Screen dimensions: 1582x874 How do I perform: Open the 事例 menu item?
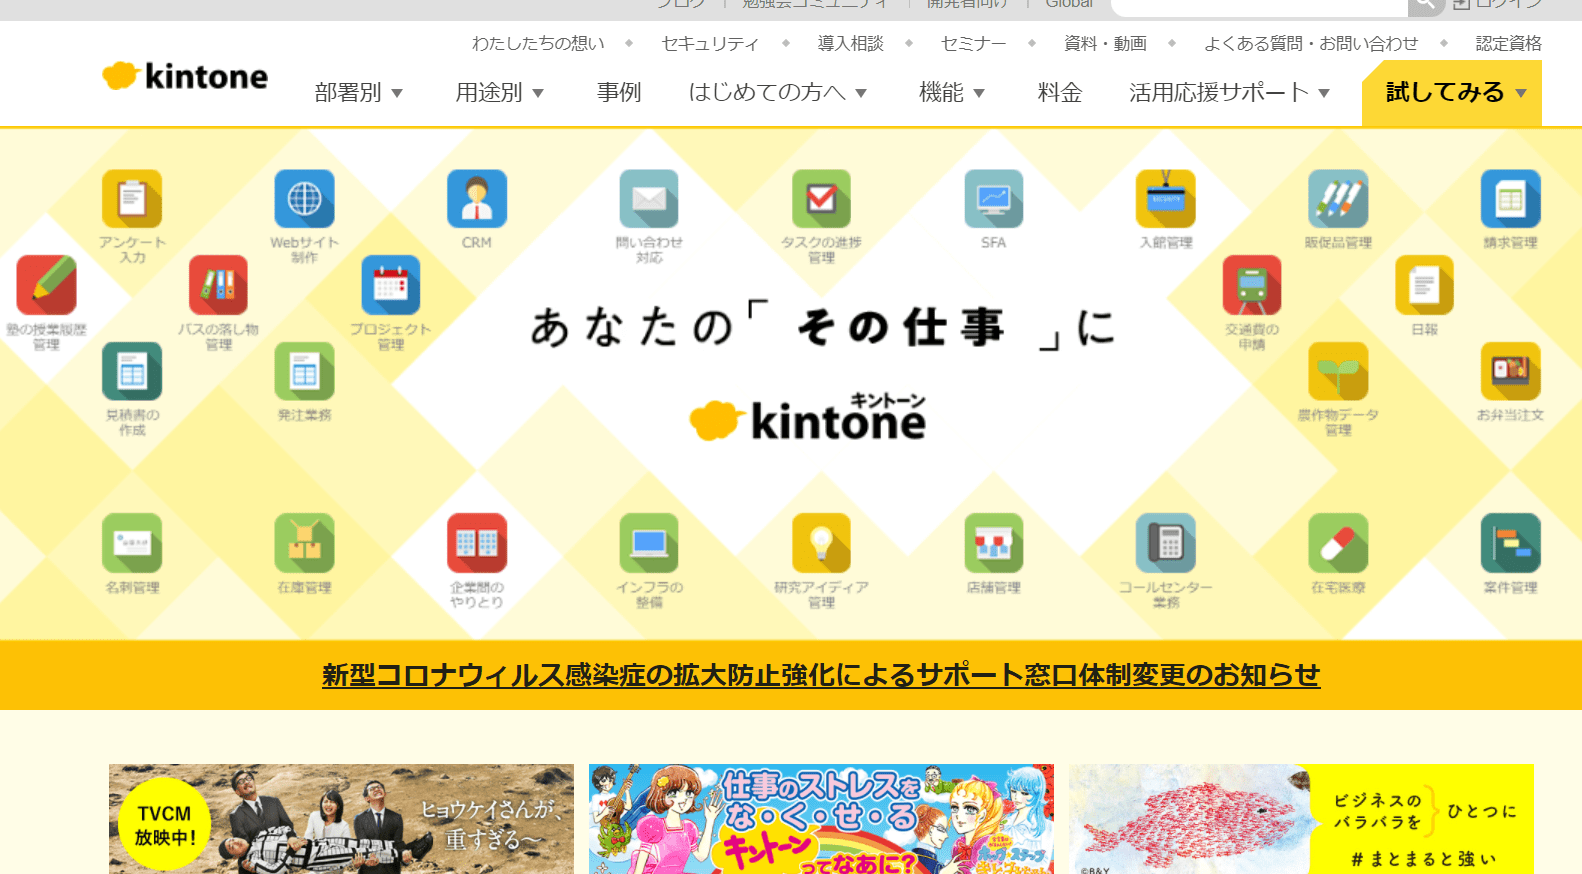point(619,93)
